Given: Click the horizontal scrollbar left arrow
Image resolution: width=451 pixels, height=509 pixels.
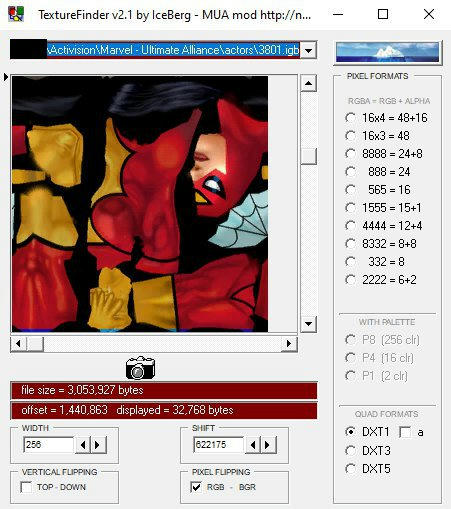Looking at the screenshot, I should point(18,344).
